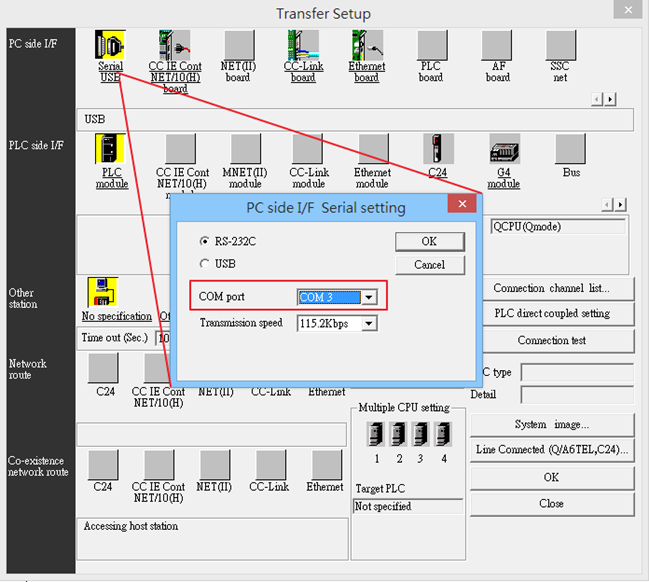The image size is (649, 582).
Task: Open the Transmission speed dropdown
Action: click(369, 323)
